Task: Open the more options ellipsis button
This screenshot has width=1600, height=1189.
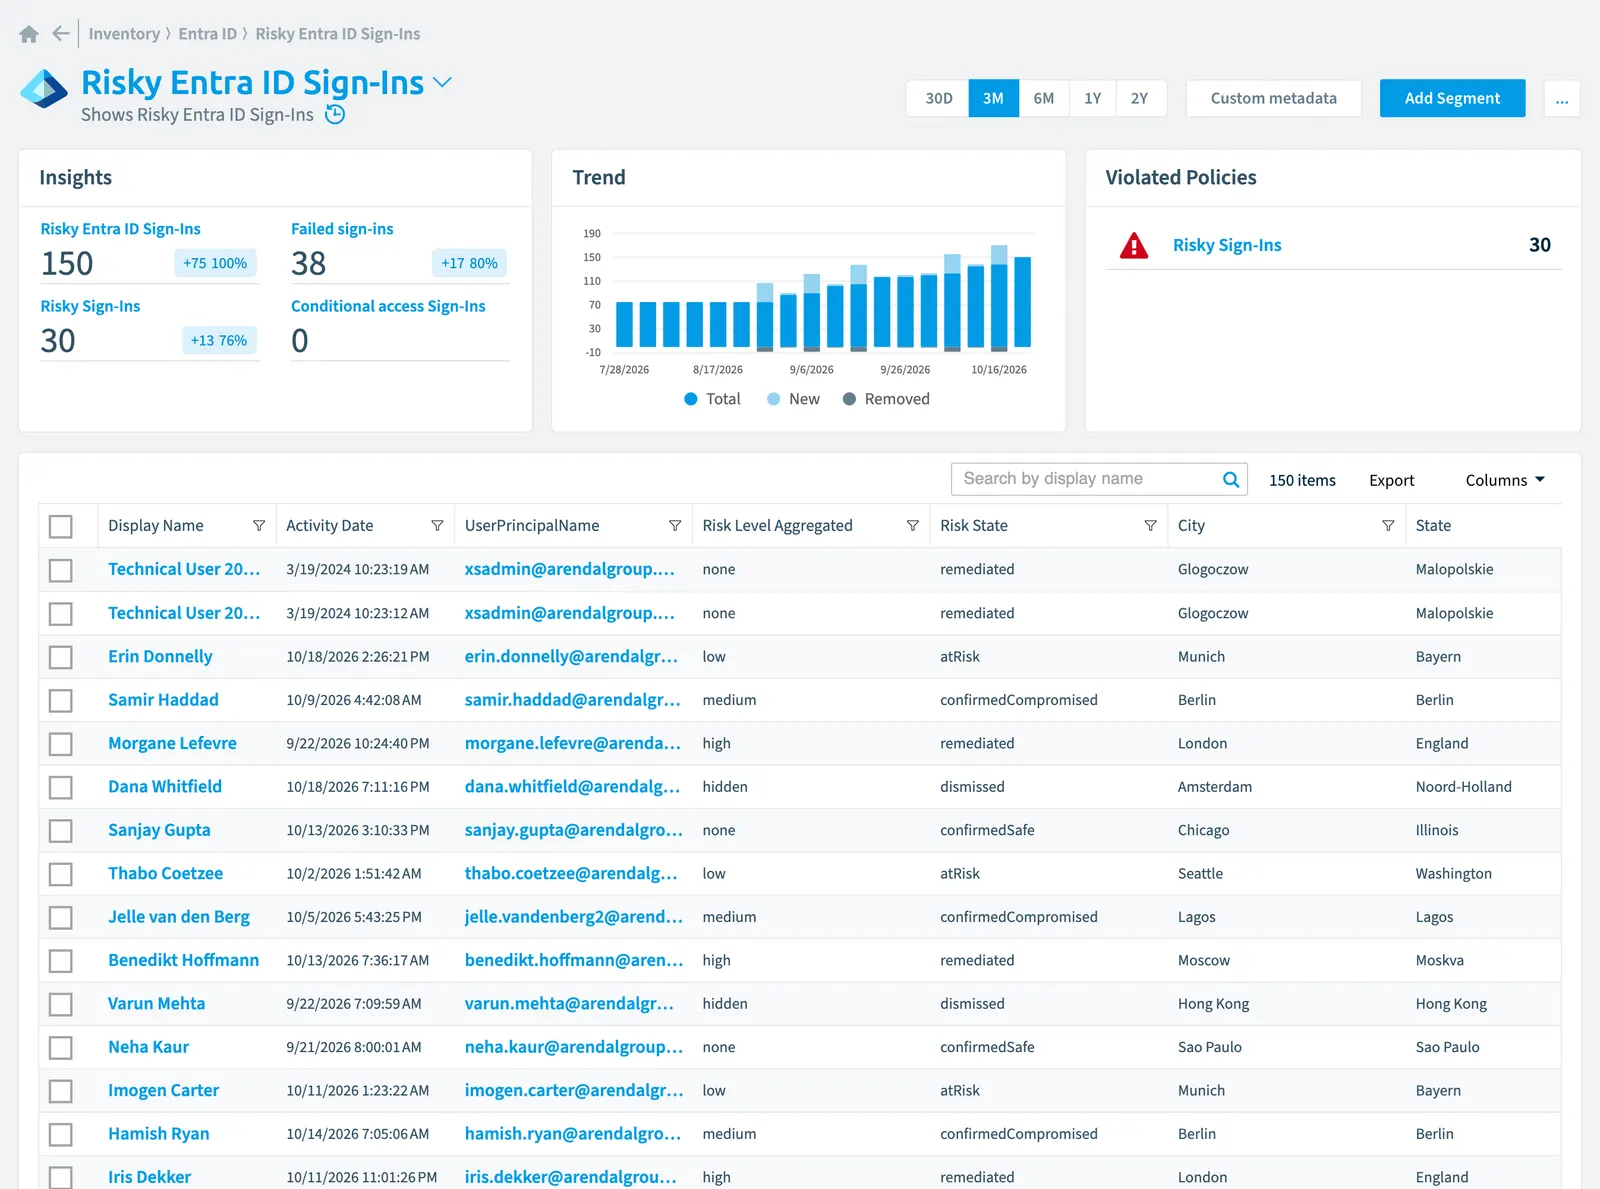Action: coord(1562,98)
